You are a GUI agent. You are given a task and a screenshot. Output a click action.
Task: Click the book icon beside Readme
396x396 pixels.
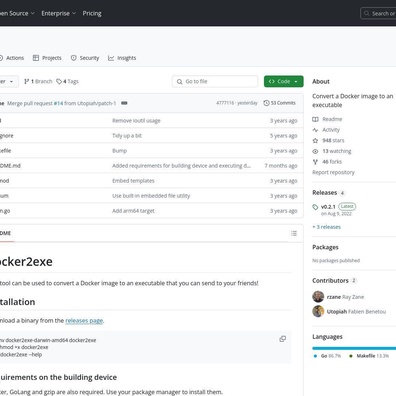pos(315,119)
